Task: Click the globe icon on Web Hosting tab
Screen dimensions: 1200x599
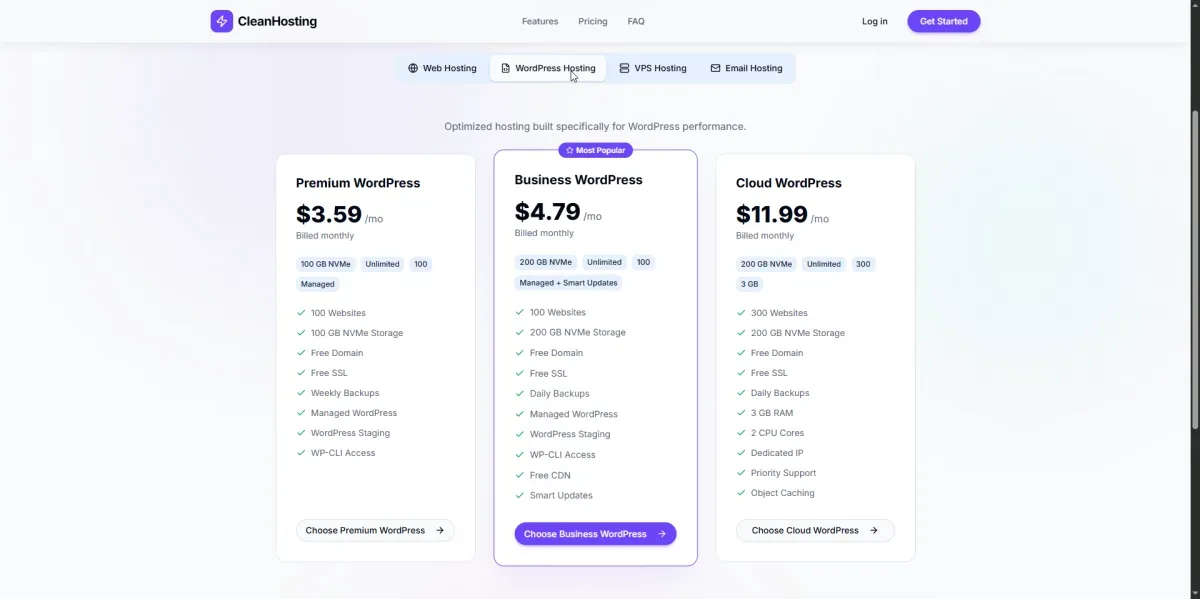Action: tap(413, 68)
